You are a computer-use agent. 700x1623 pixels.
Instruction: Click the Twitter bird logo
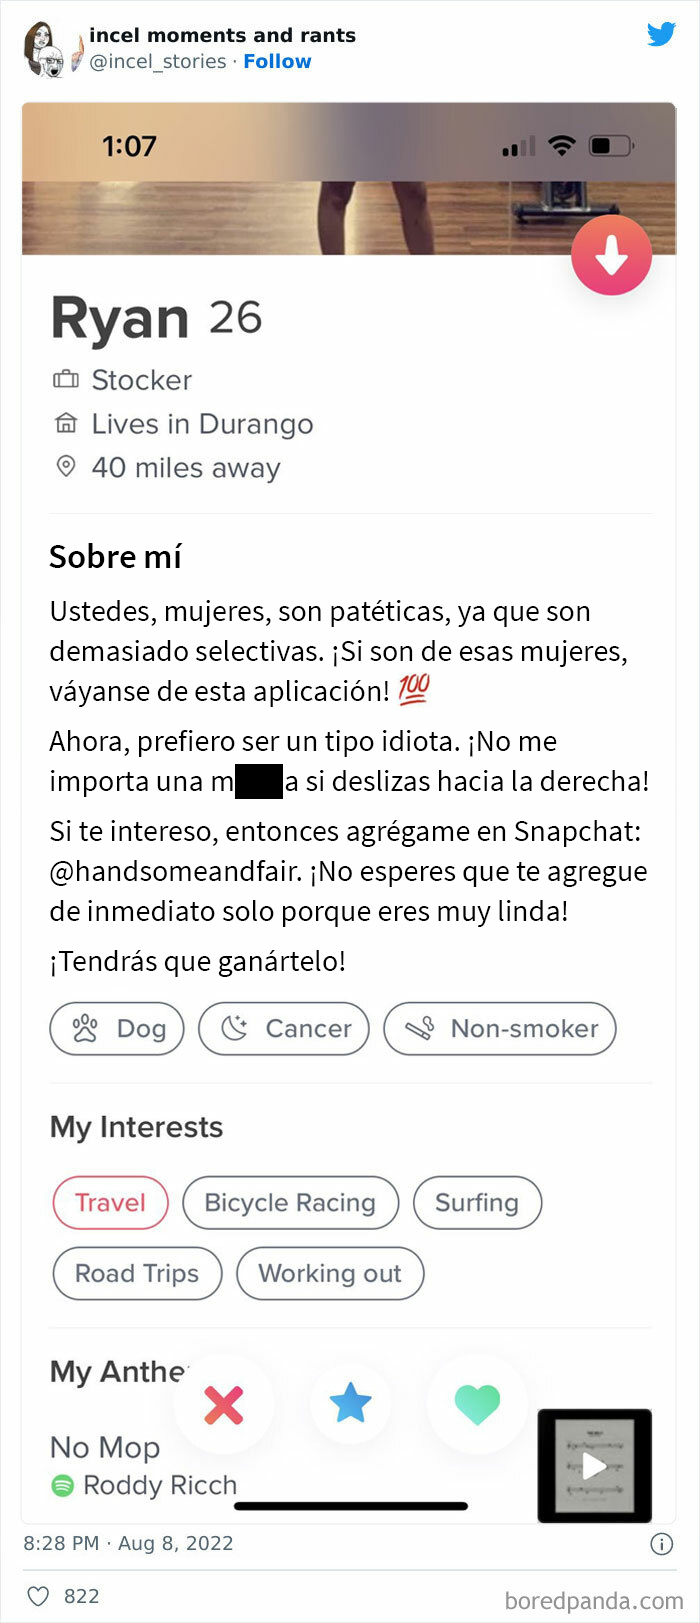click(x=661, y=35)
